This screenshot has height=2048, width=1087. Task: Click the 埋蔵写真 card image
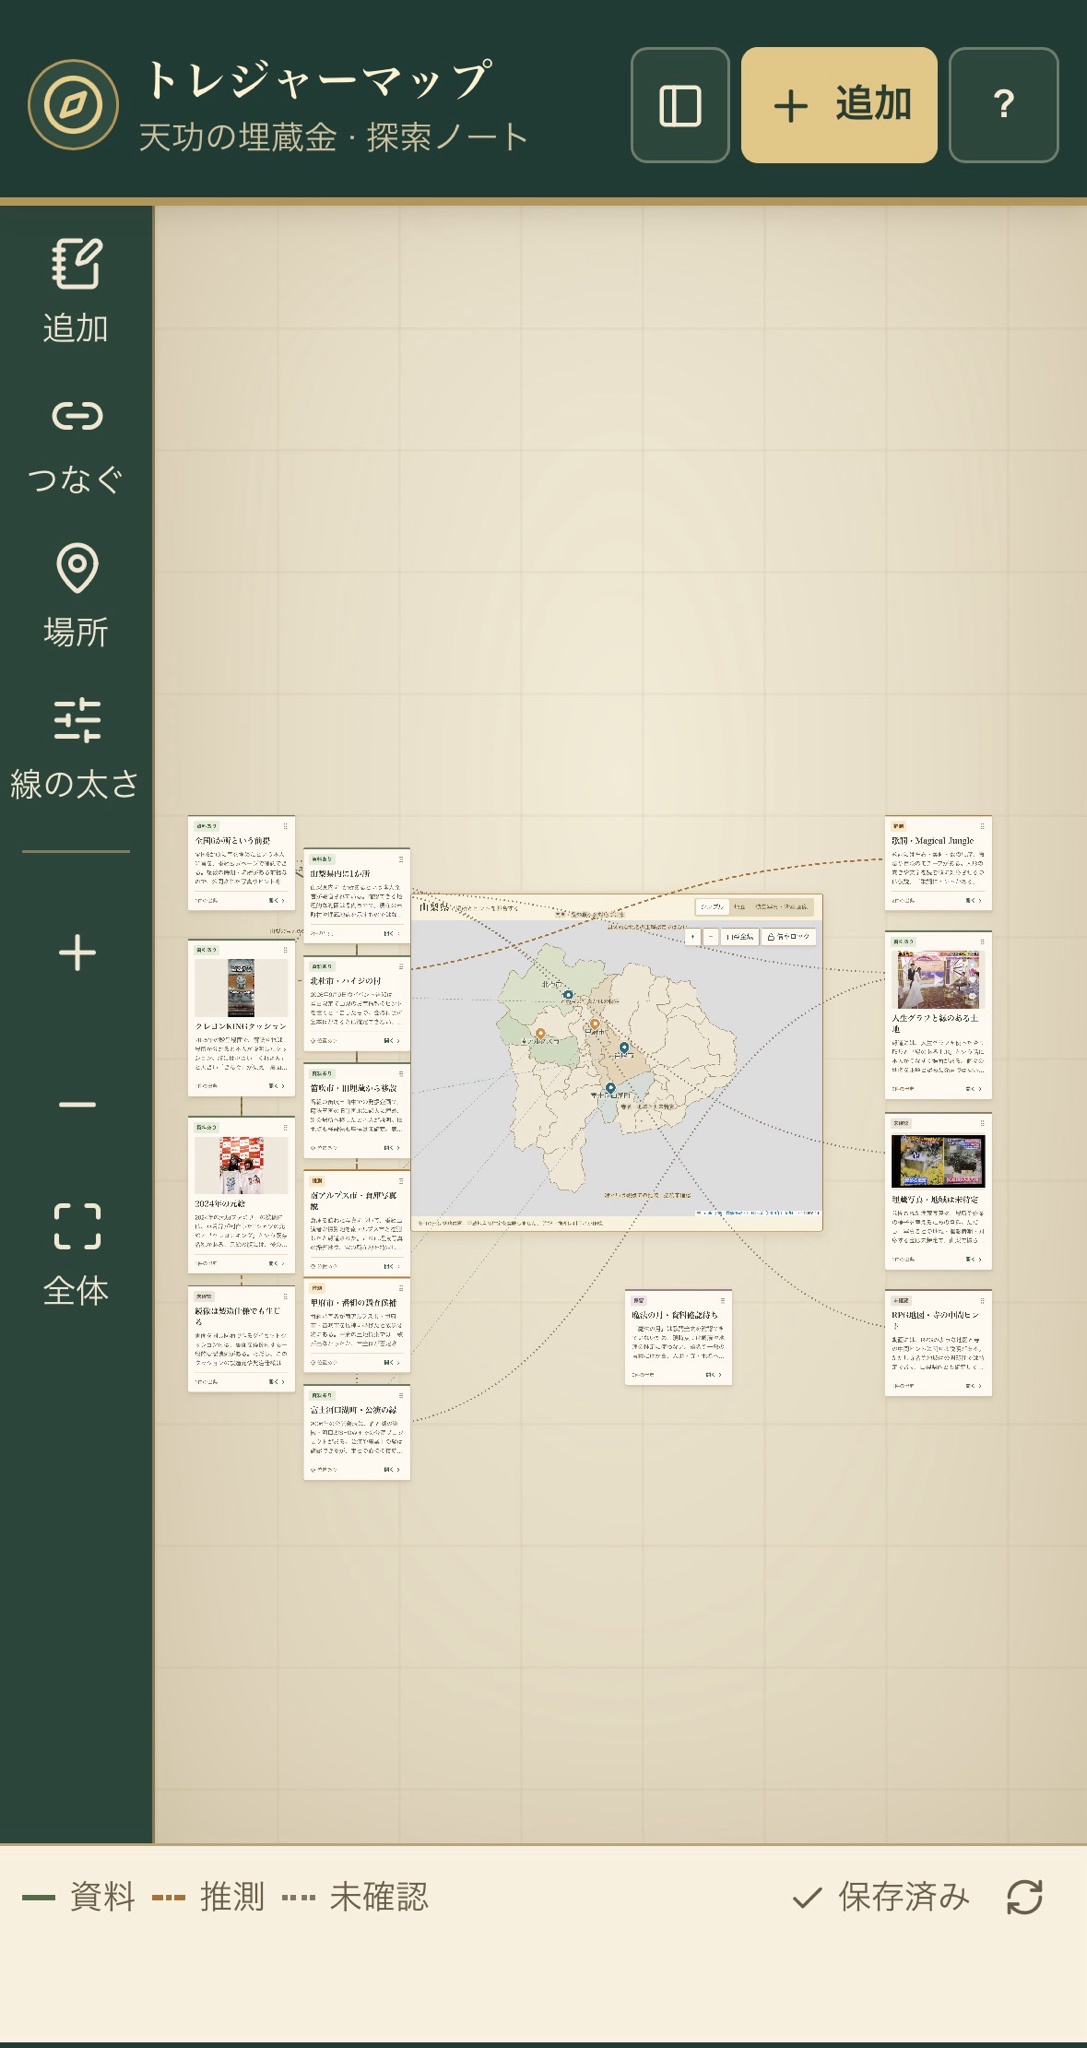tap(938, 1160)
